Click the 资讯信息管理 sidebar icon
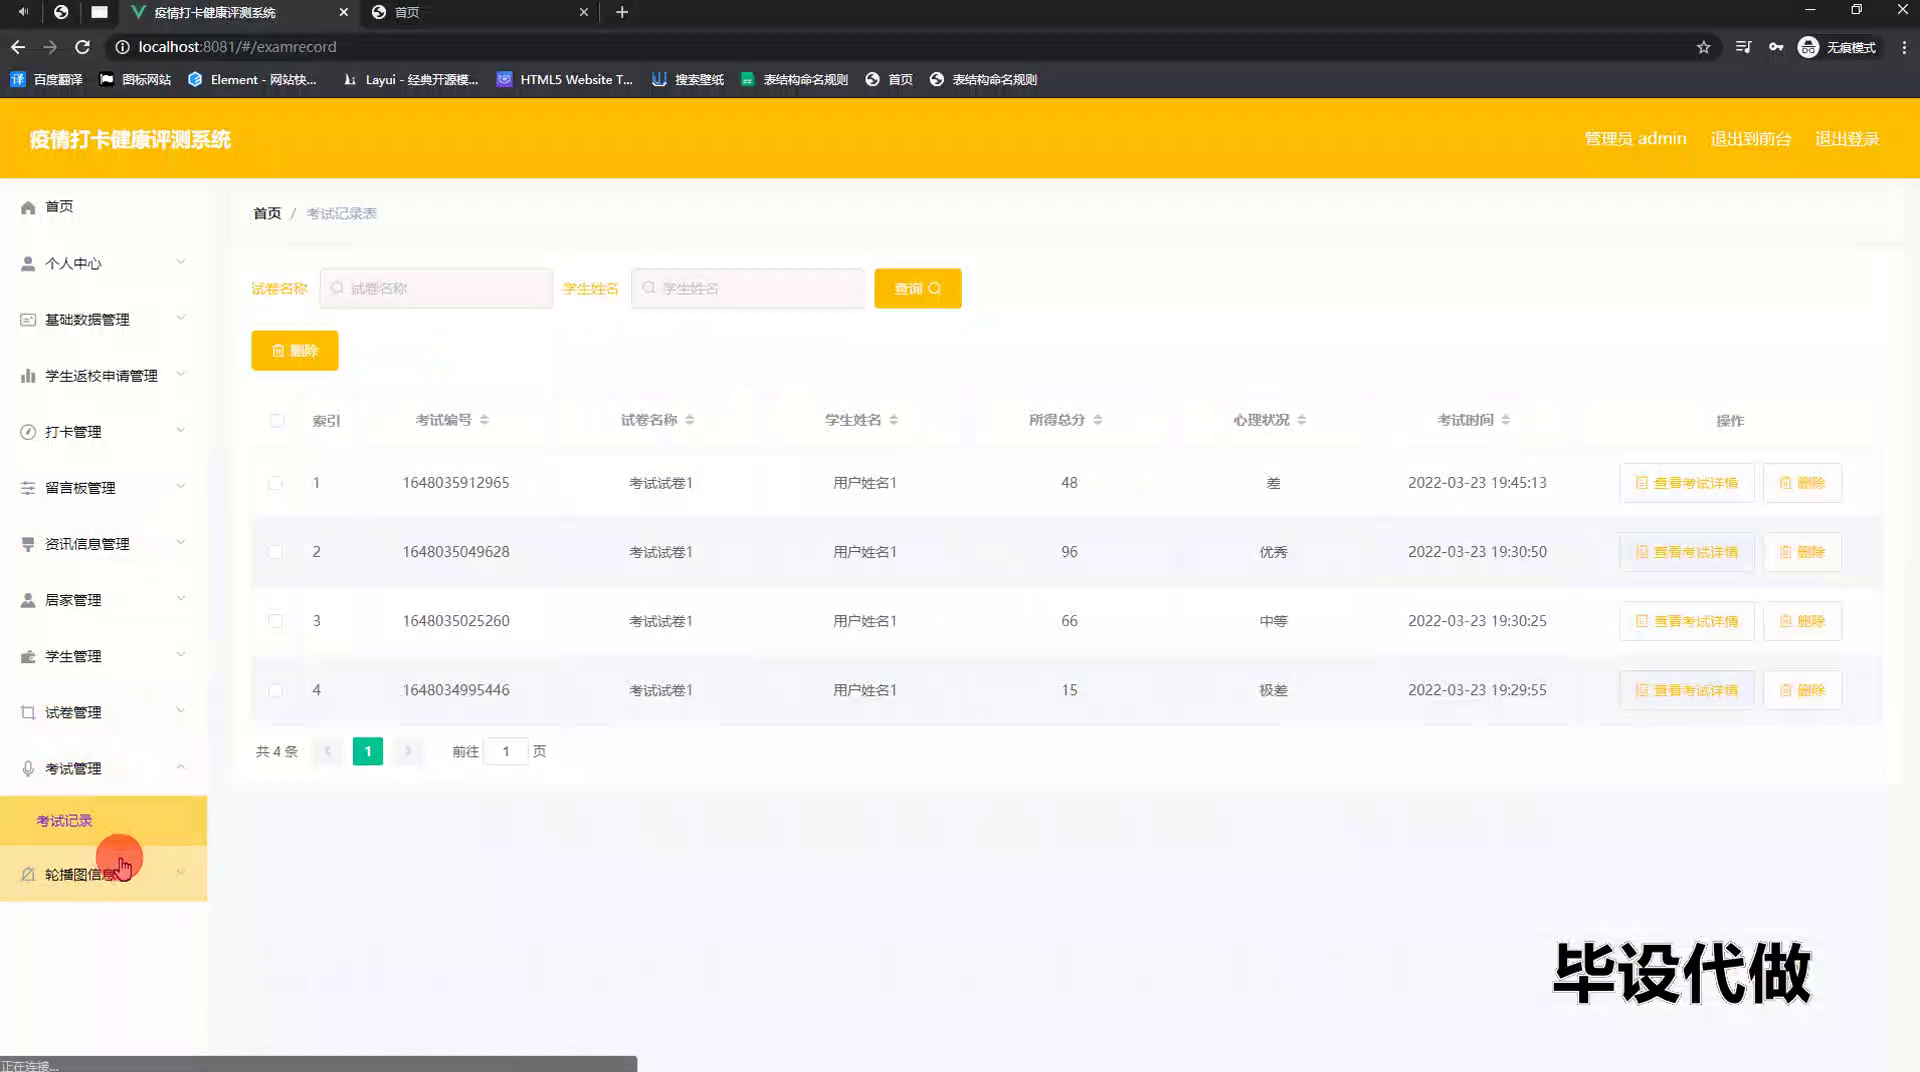 (x=28, y=544)
